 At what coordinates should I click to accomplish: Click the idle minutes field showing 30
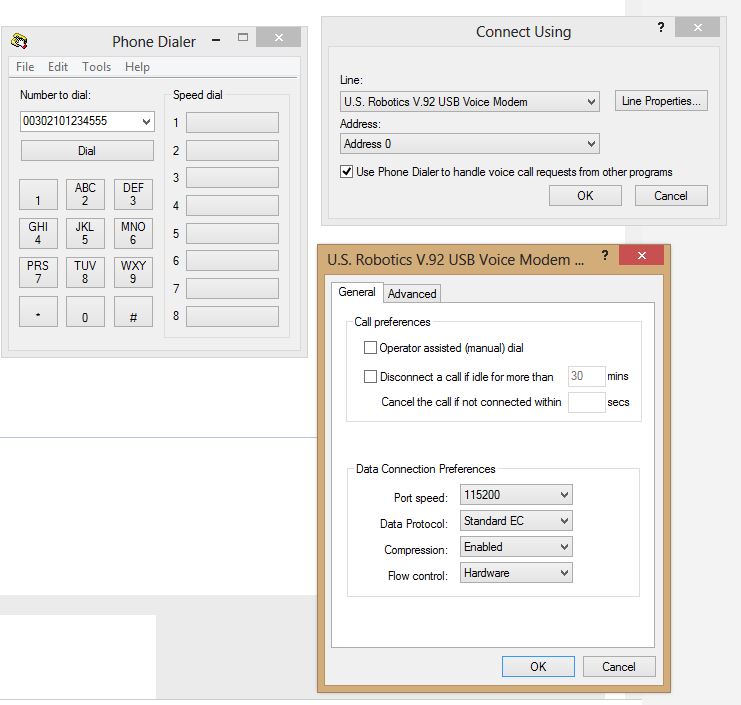(x=586, y=376)
